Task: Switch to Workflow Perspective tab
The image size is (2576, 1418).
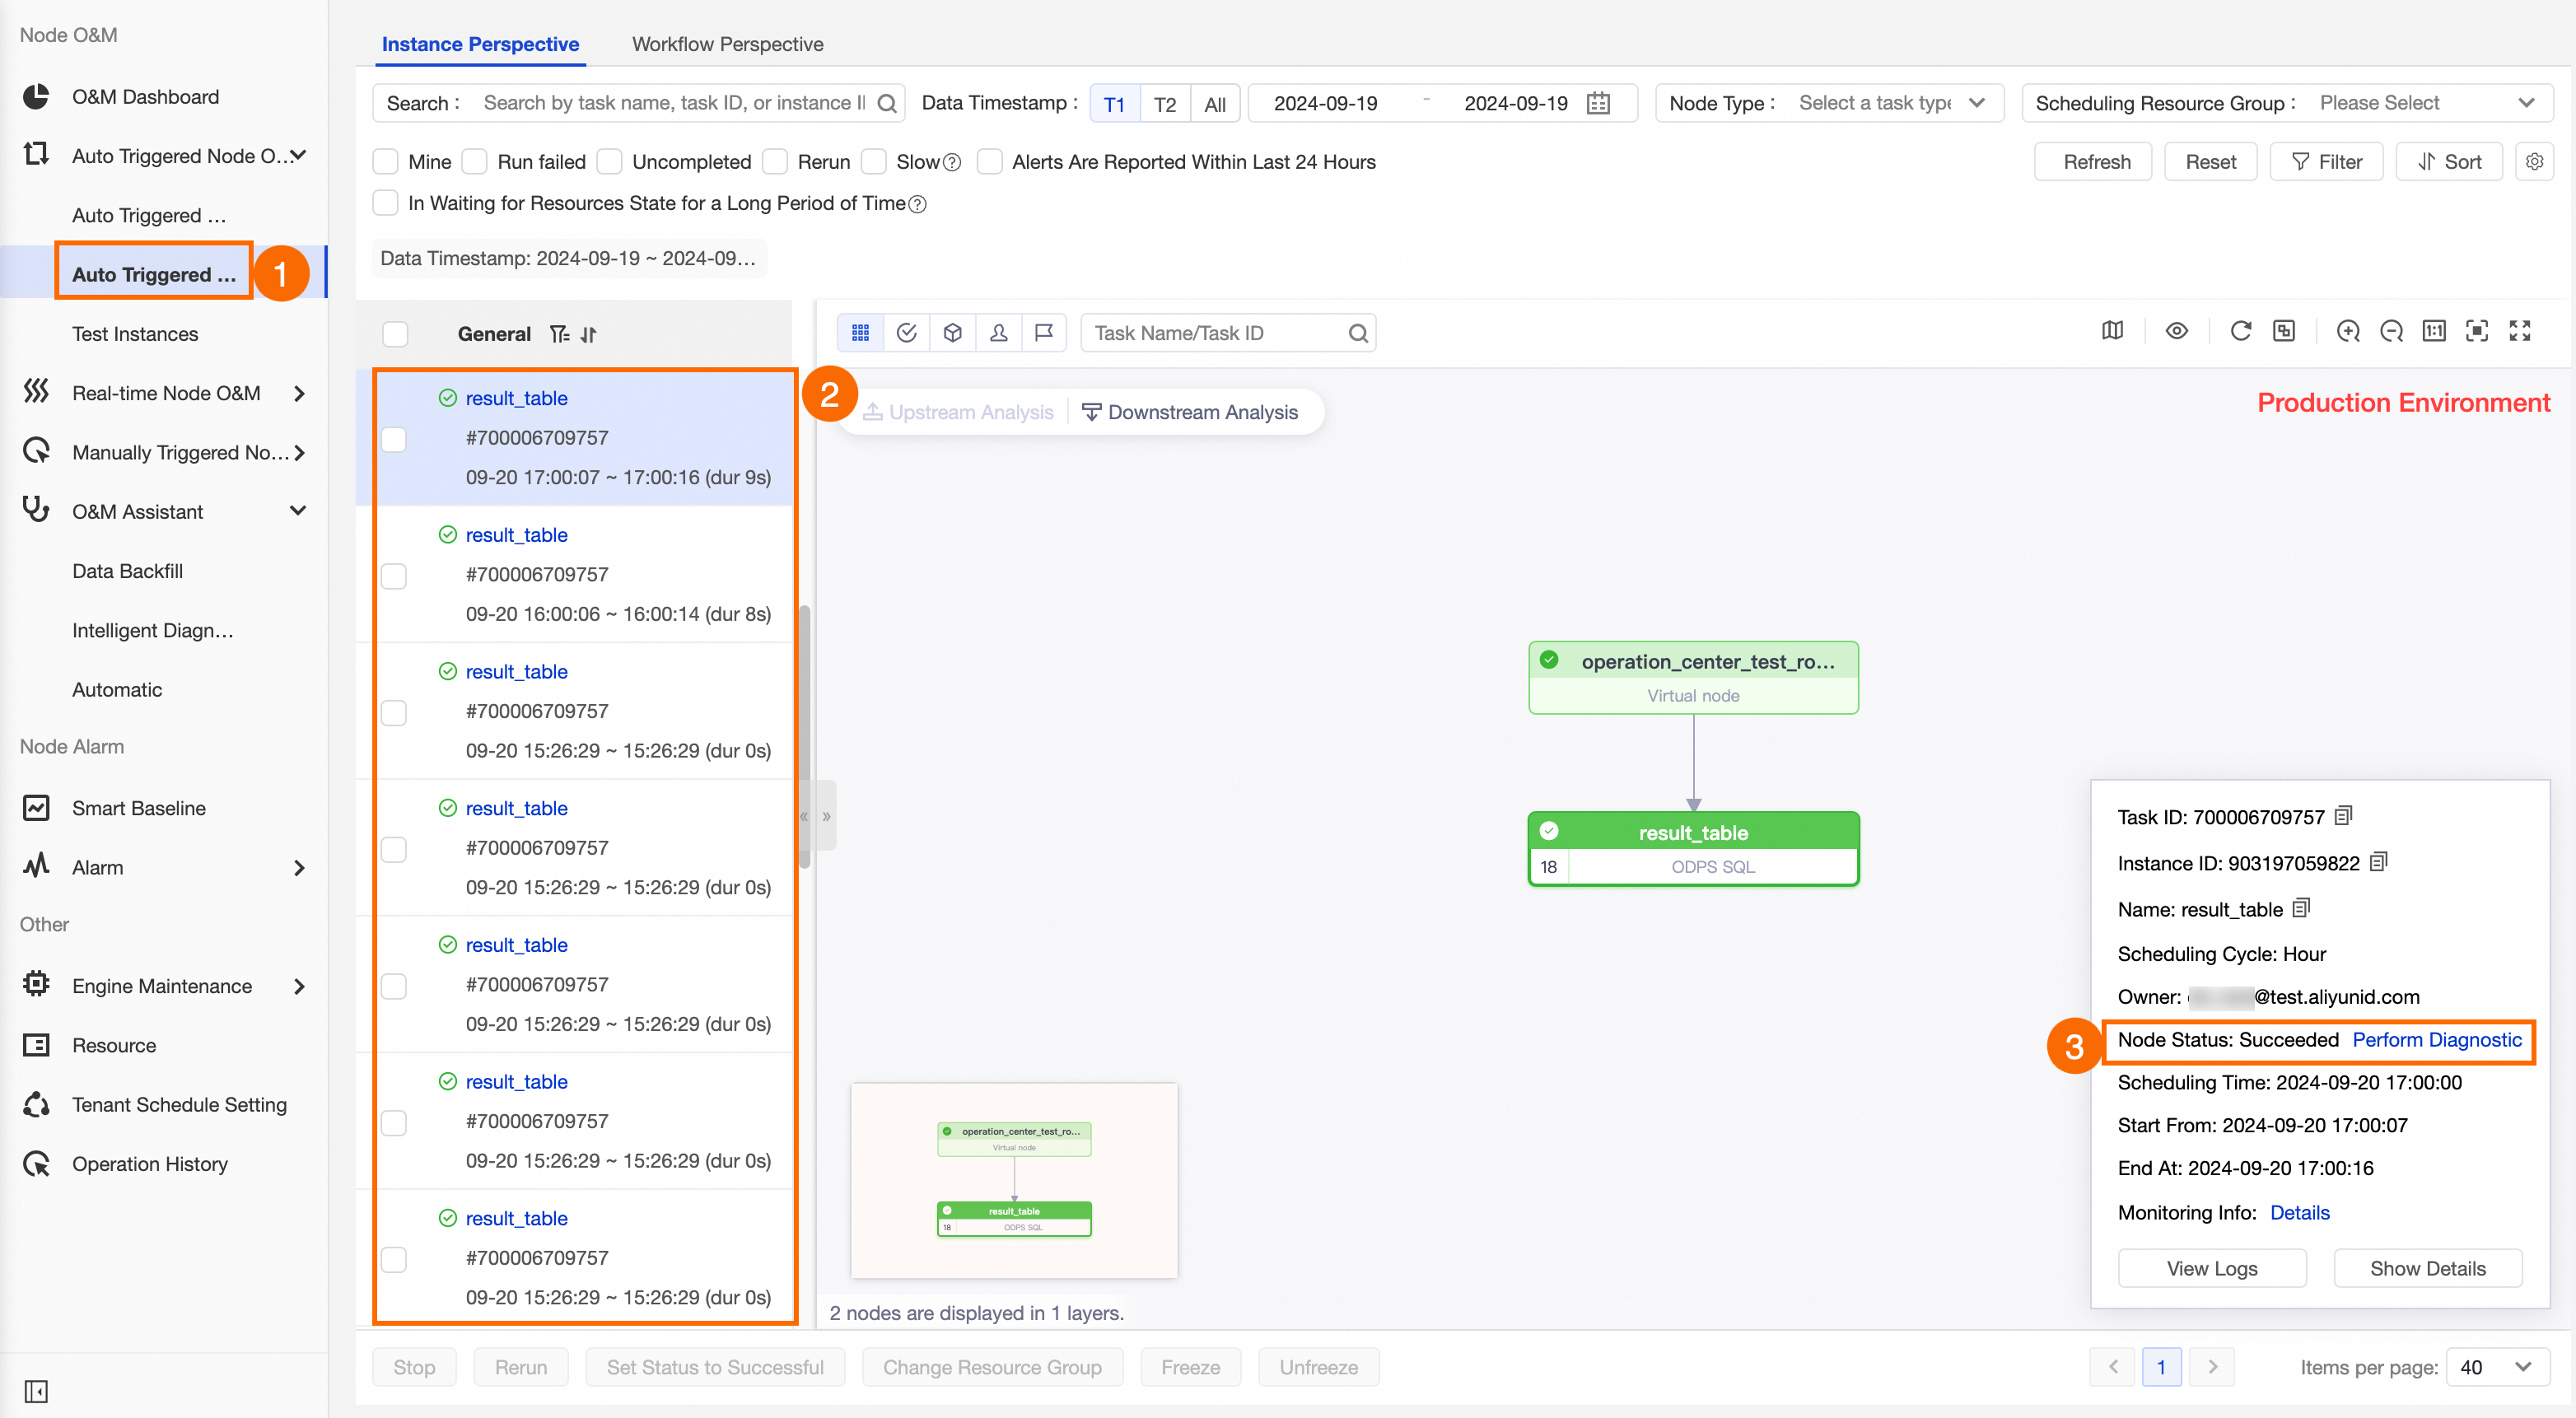Action: coord(727,44)
